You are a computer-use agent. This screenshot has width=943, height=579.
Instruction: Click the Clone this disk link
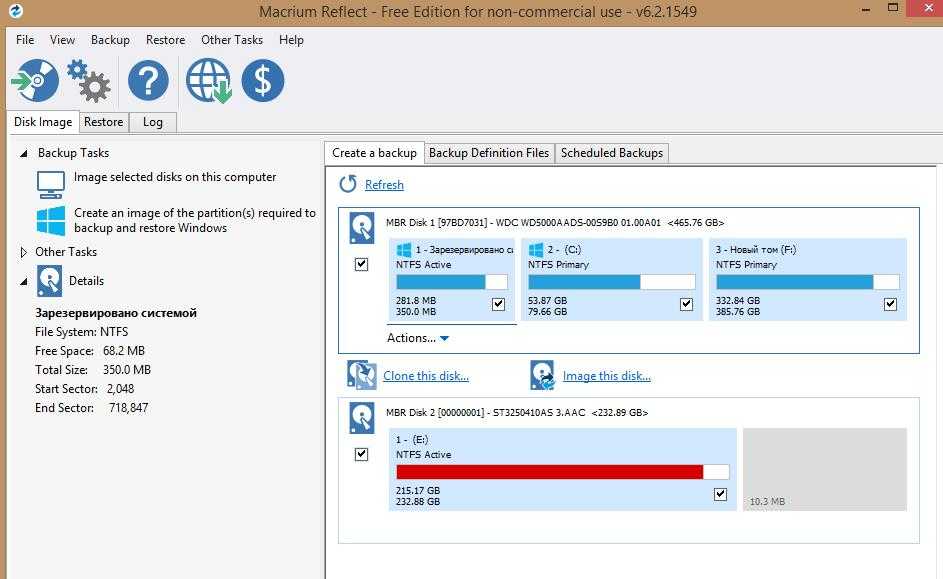click(x=425, y=376)
